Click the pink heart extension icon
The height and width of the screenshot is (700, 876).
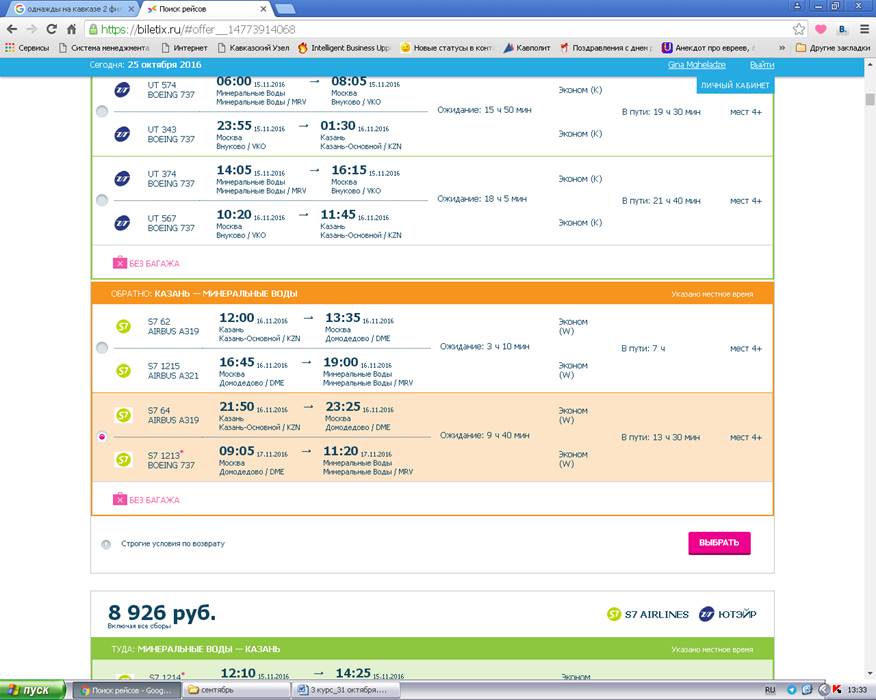821,29
